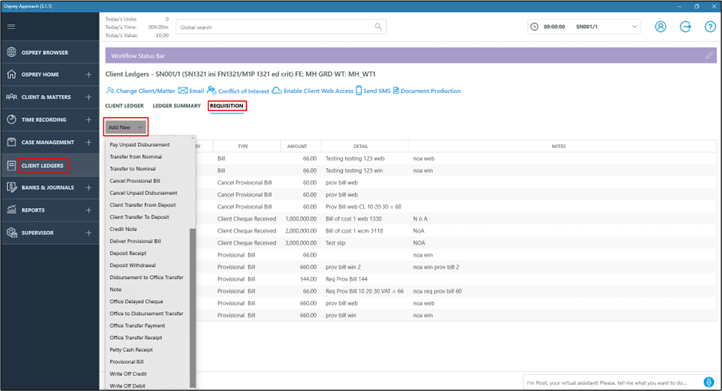722x391 pixels.
Task: Select Write Off Credit option
Action: coord(128,373)
